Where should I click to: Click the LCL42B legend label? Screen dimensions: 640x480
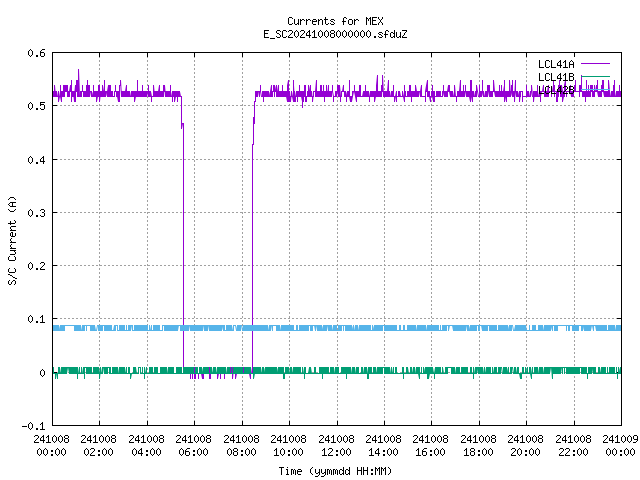coord(556,90)
